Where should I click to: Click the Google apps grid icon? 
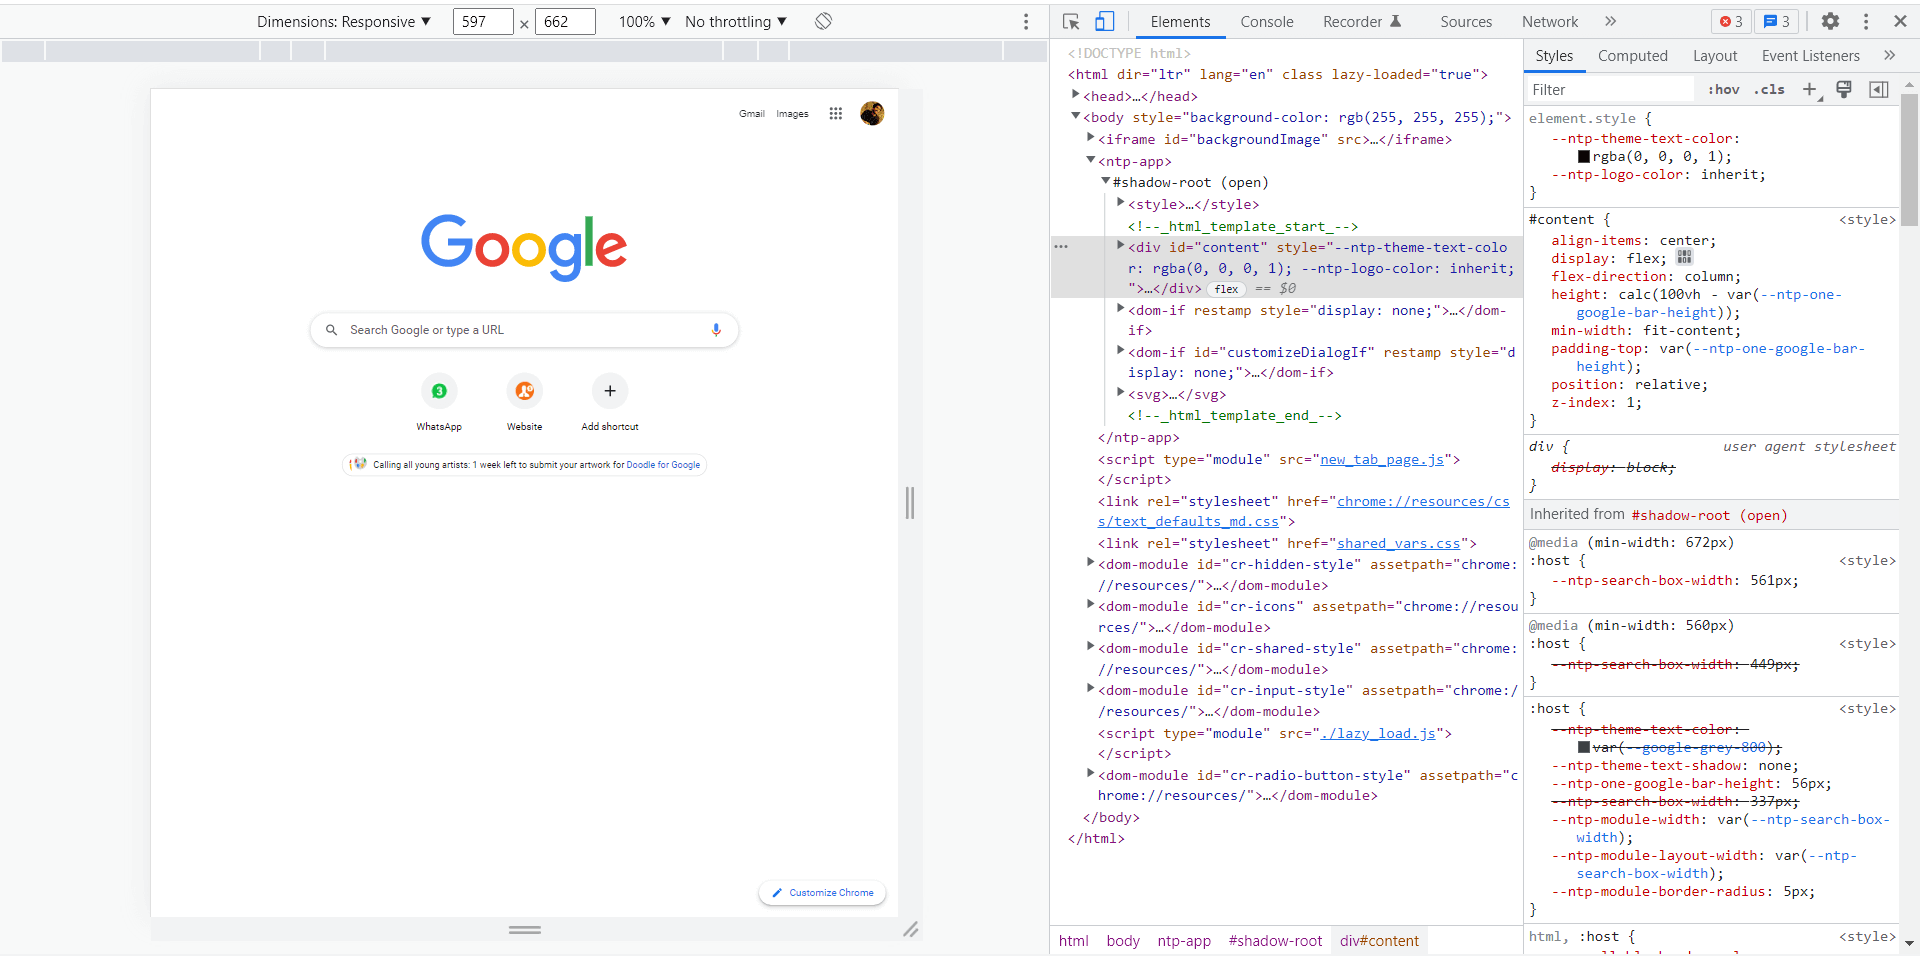point(835,113)
